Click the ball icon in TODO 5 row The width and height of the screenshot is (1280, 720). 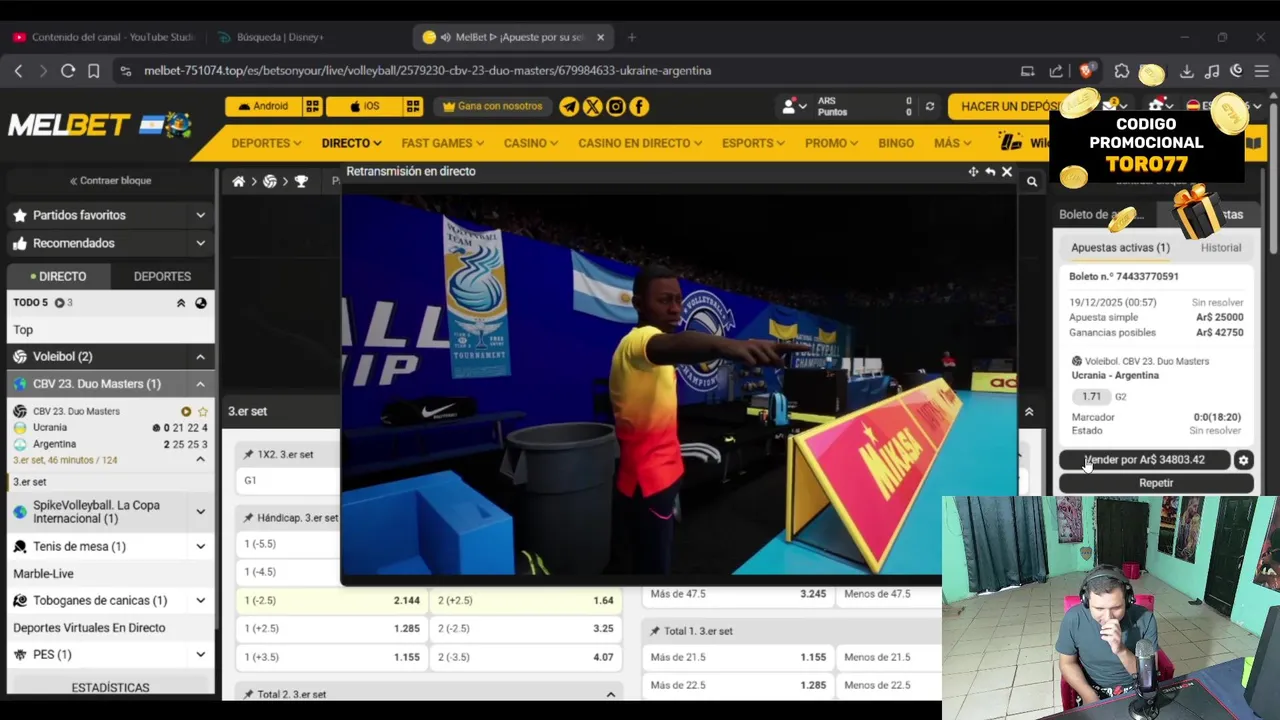pyautogui.click(x=201, y=303)
